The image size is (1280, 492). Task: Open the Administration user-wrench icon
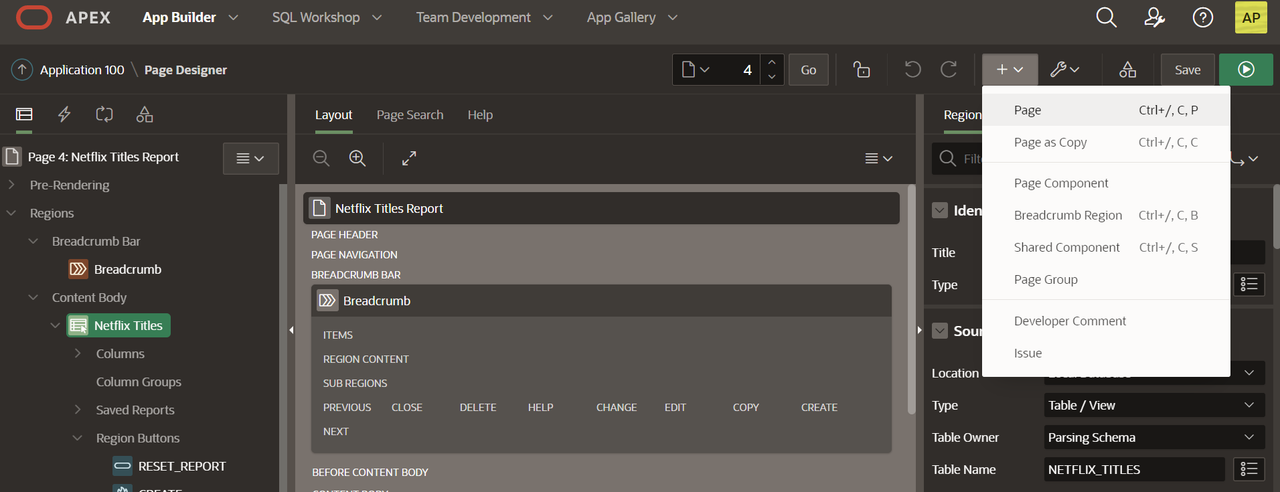[1155, 17]
